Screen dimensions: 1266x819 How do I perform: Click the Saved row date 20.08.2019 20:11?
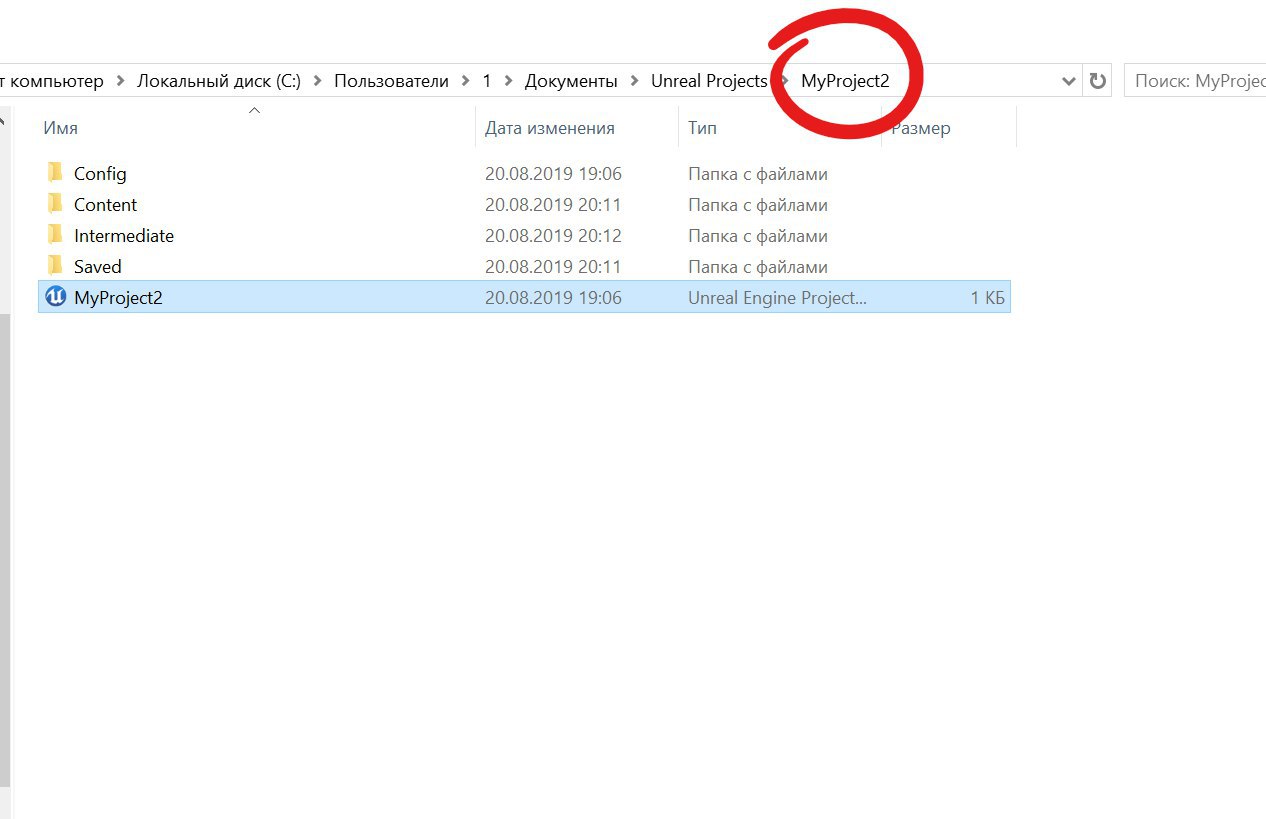point(553,267)
